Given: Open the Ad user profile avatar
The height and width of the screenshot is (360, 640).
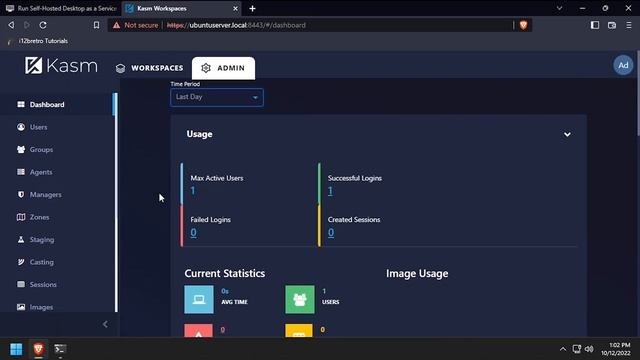Looking at the screenshot, I should coord(623,65).
